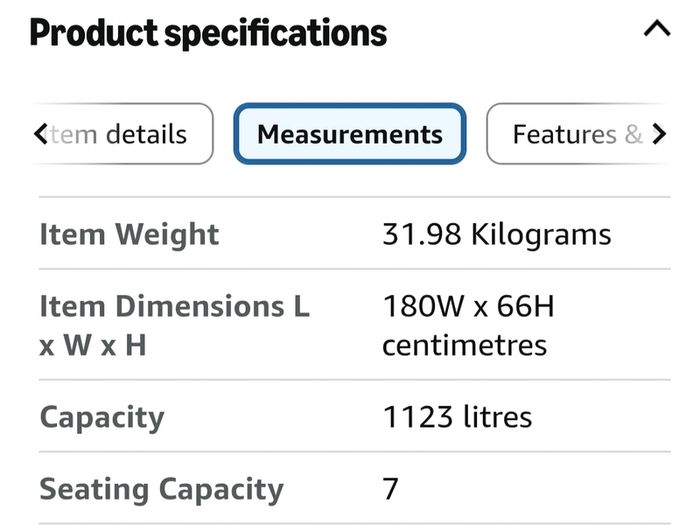This screenshot has width=700, height=525.
Task: Select the Measurements tab
Action: [350, 134]
